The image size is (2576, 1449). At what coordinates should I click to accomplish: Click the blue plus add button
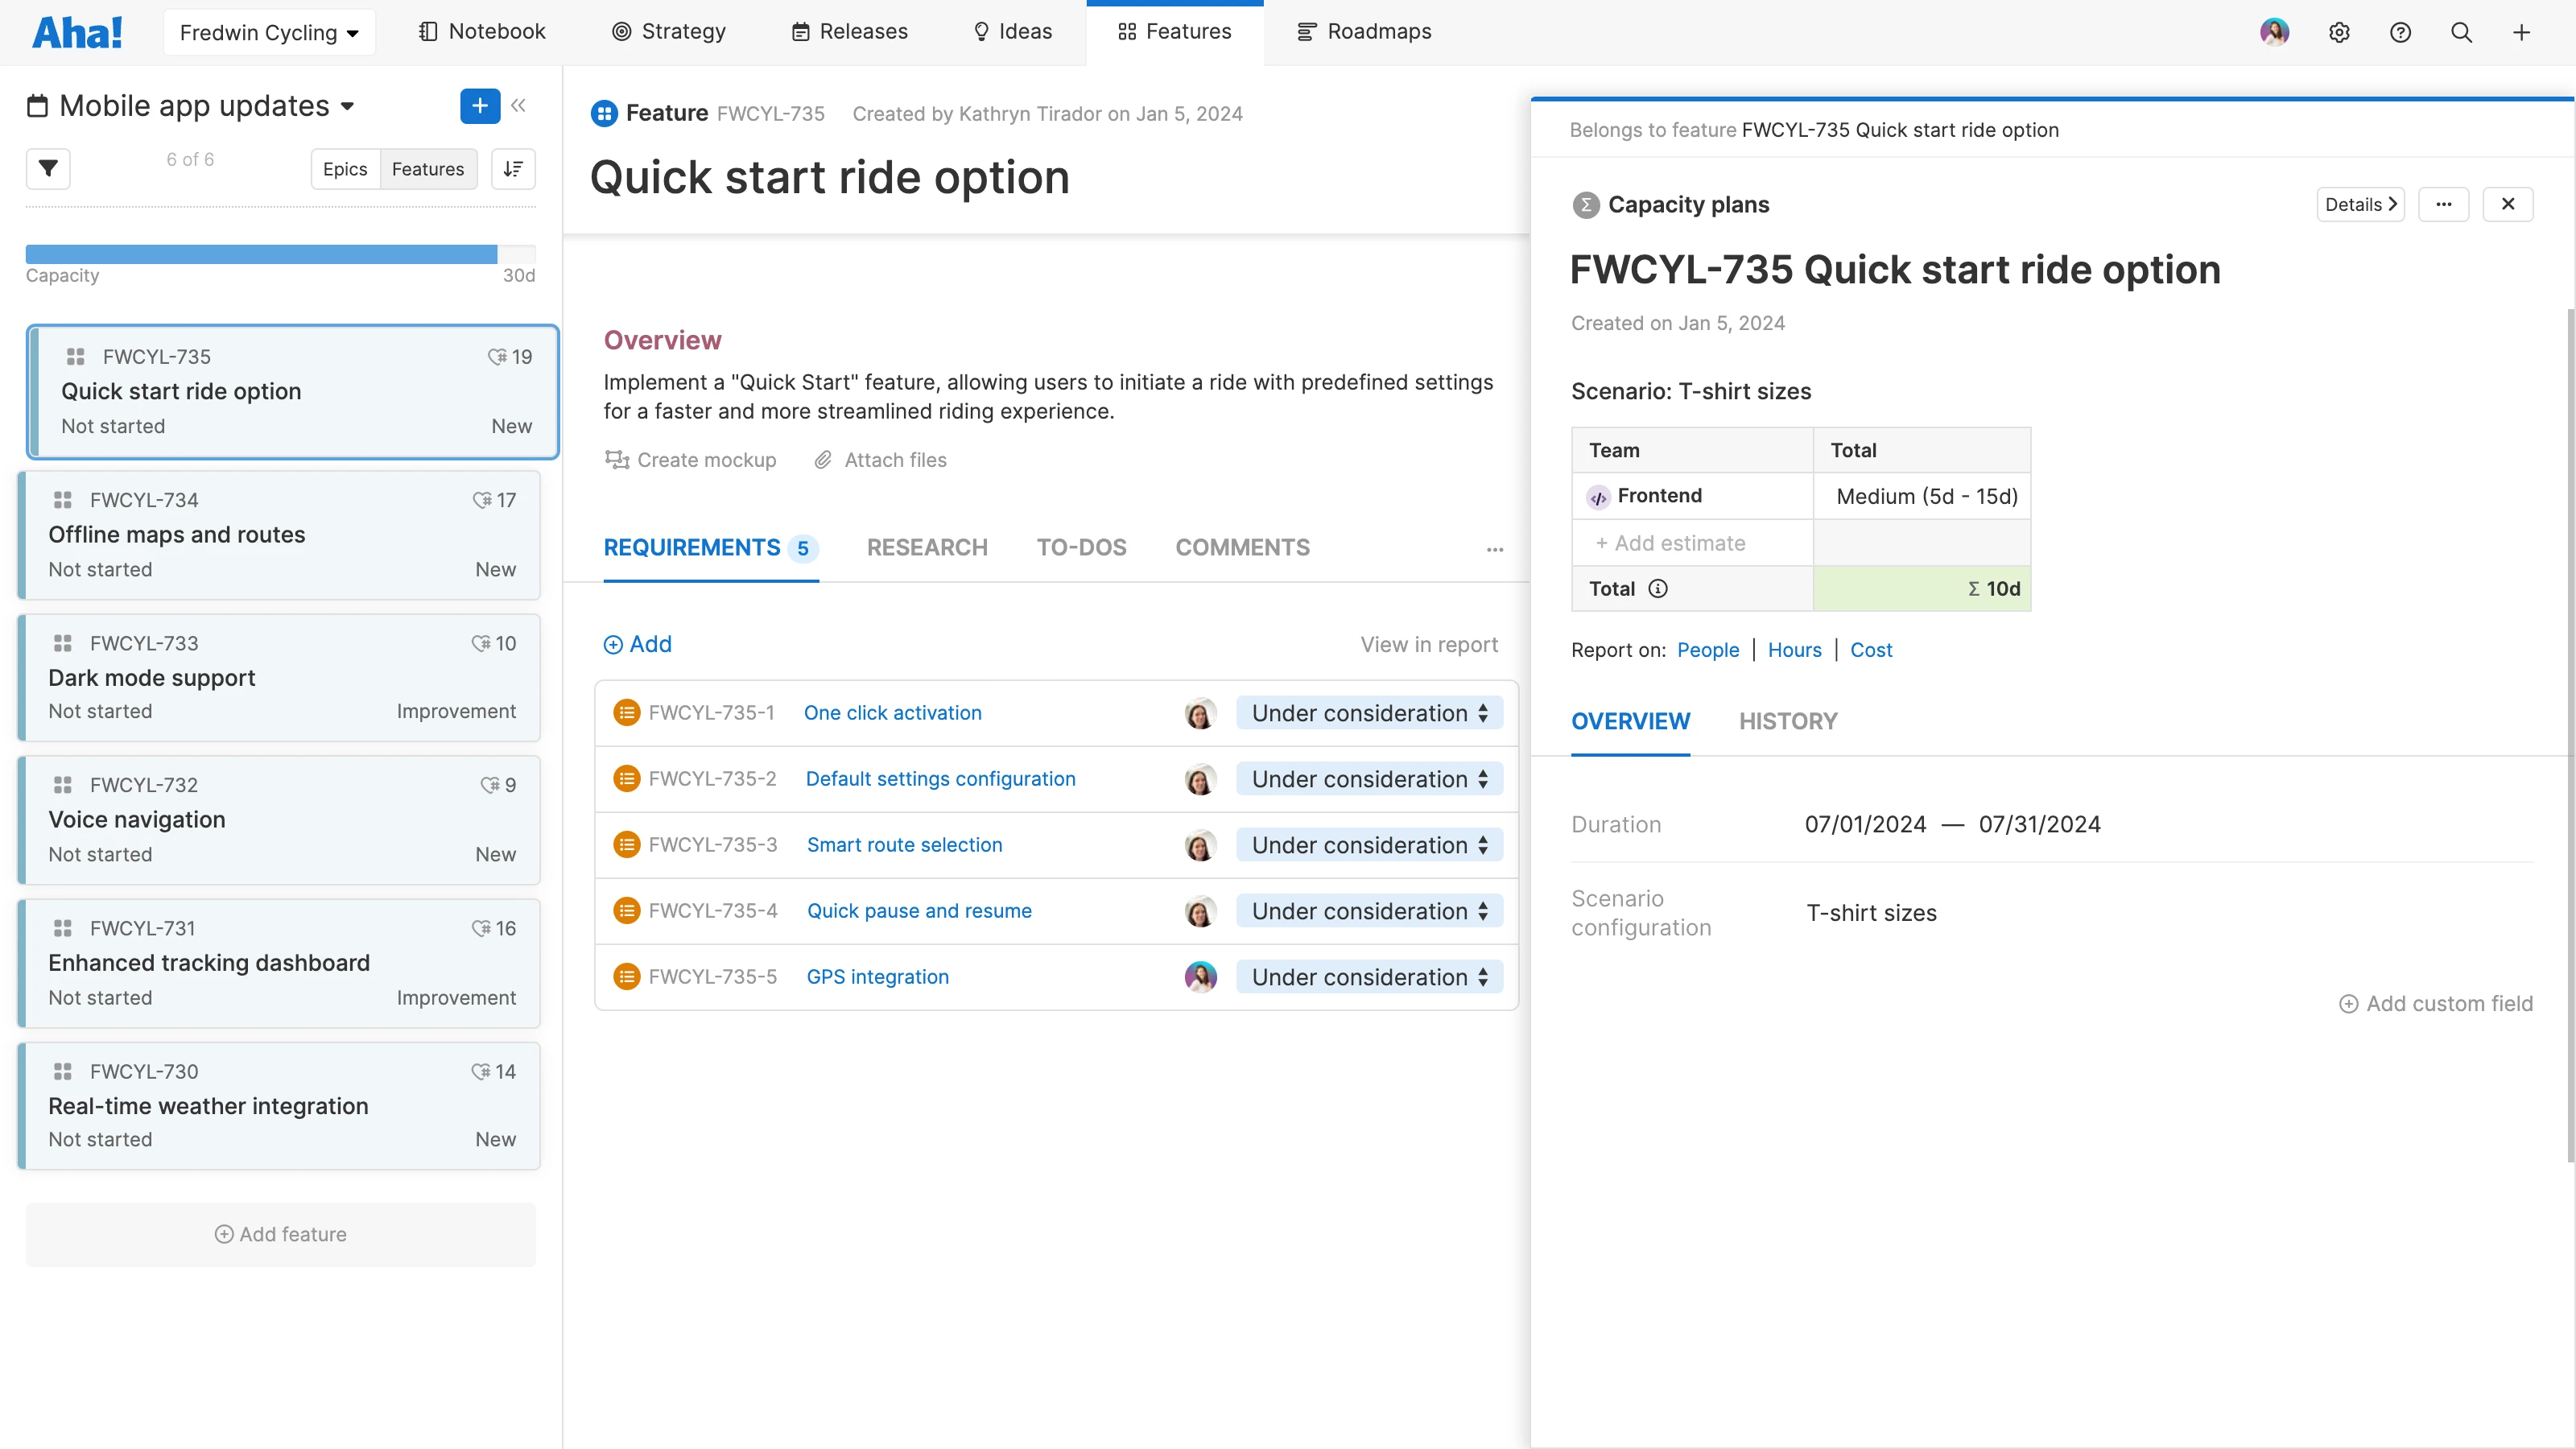click(479, 105)
